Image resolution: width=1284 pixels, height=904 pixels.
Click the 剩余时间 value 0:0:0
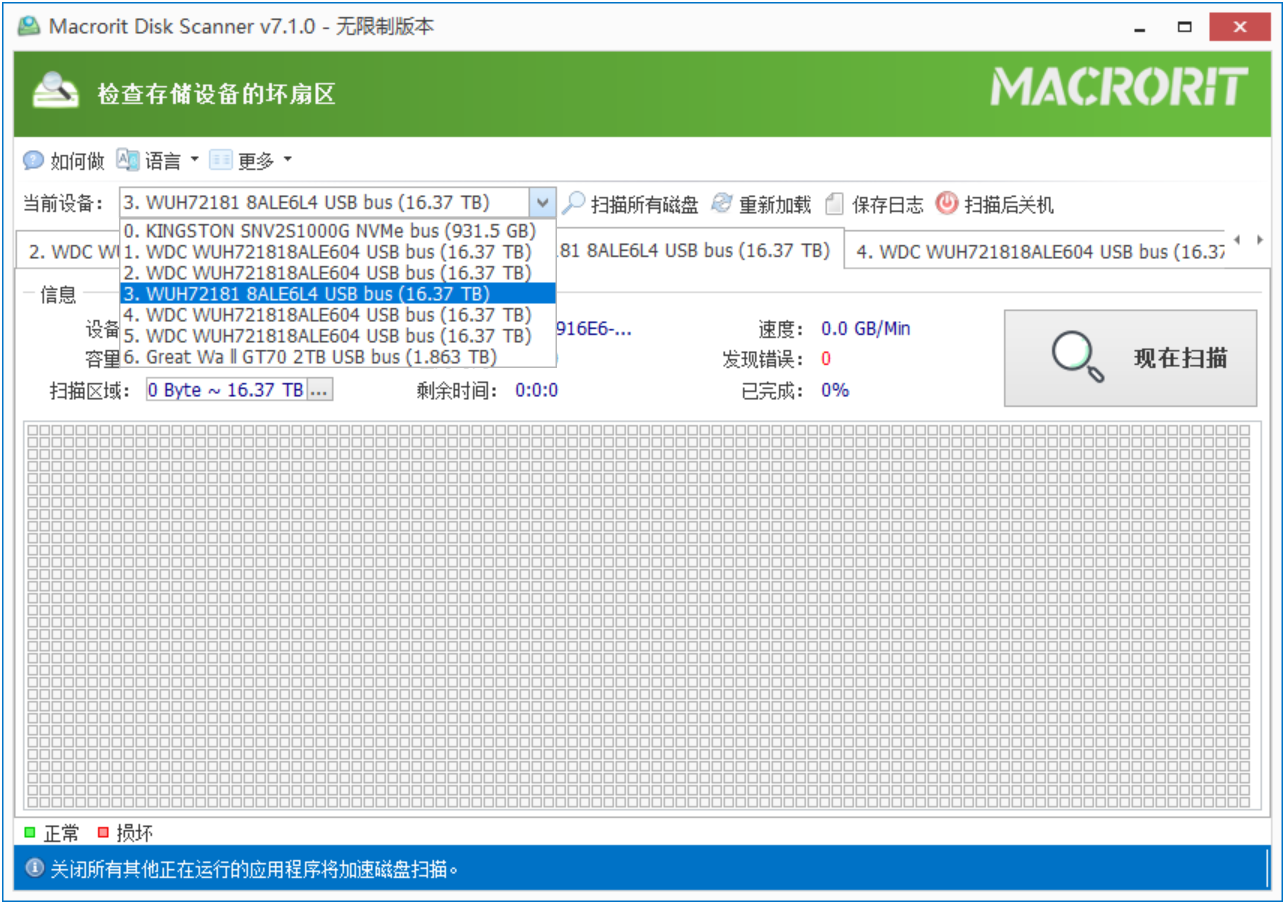point(537,390)
